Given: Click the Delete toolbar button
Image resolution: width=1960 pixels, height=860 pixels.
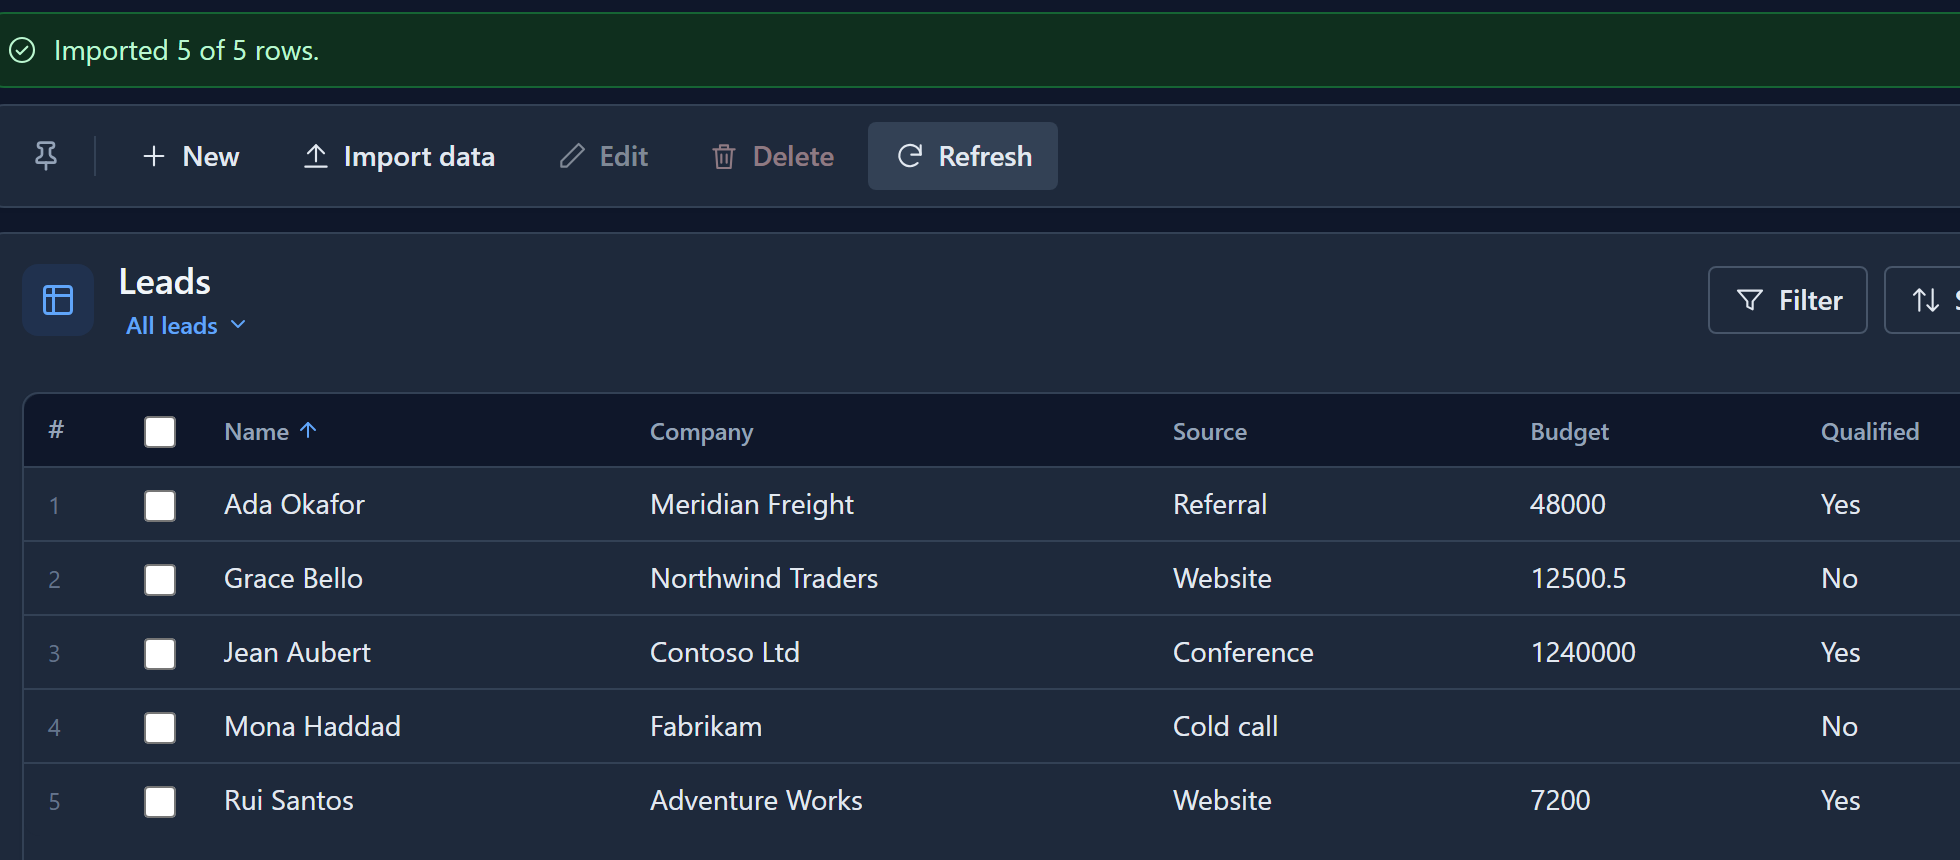Looking at the screenshot, I should point(773,156).
